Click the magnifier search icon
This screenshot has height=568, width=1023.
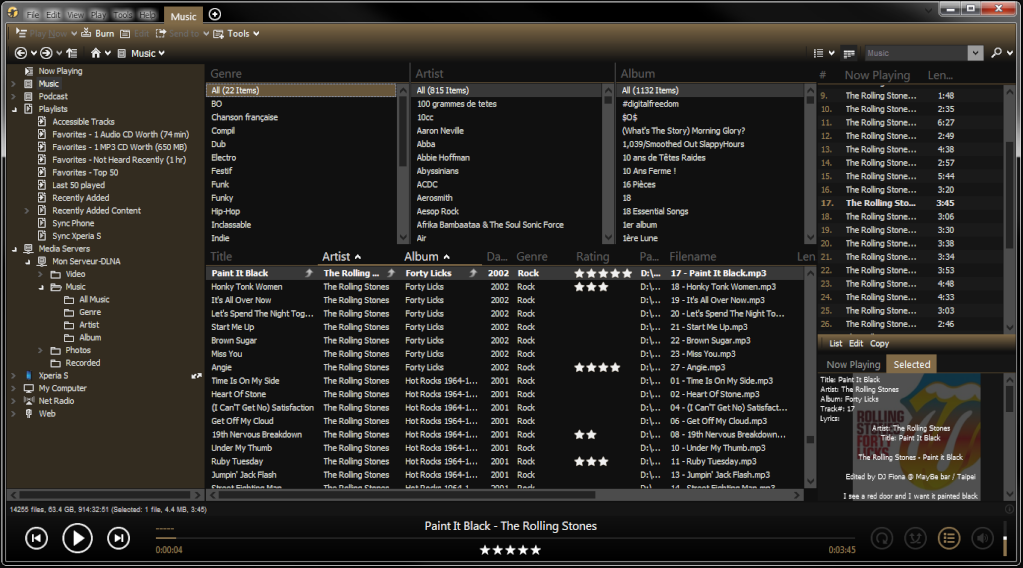(x=996, y=53)
